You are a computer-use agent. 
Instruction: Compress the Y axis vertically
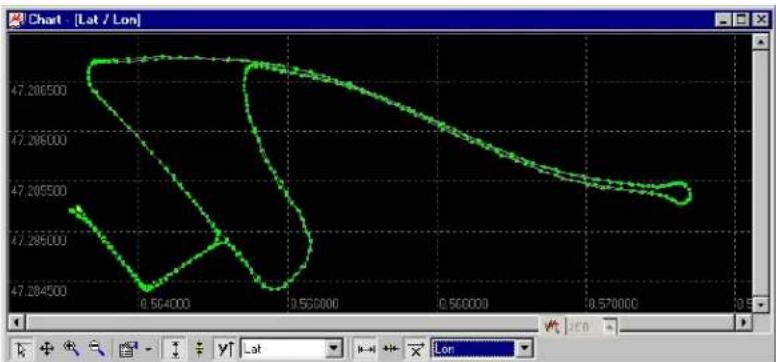199,350
